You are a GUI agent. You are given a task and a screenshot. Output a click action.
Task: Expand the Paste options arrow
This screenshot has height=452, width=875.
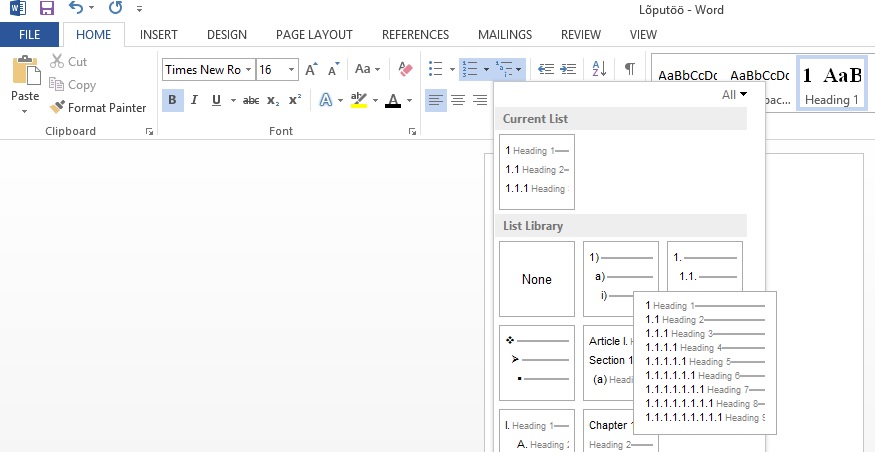pyautogui.click(x=25, y=112)
